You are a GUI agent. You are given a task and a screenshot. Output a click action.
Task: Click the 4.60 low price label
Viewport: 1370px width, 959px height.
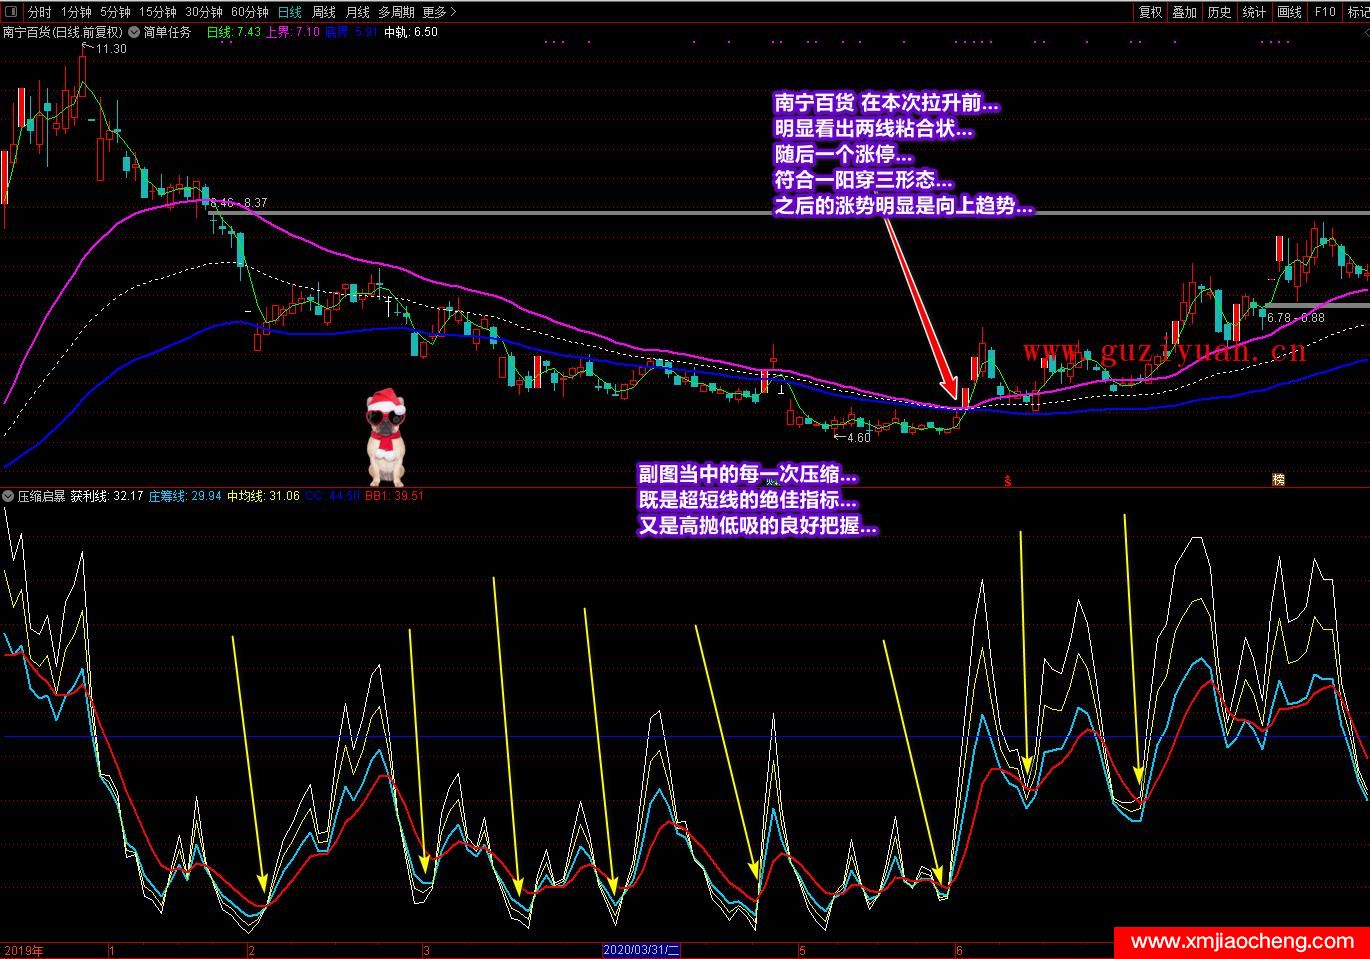(x=857, y=437)
